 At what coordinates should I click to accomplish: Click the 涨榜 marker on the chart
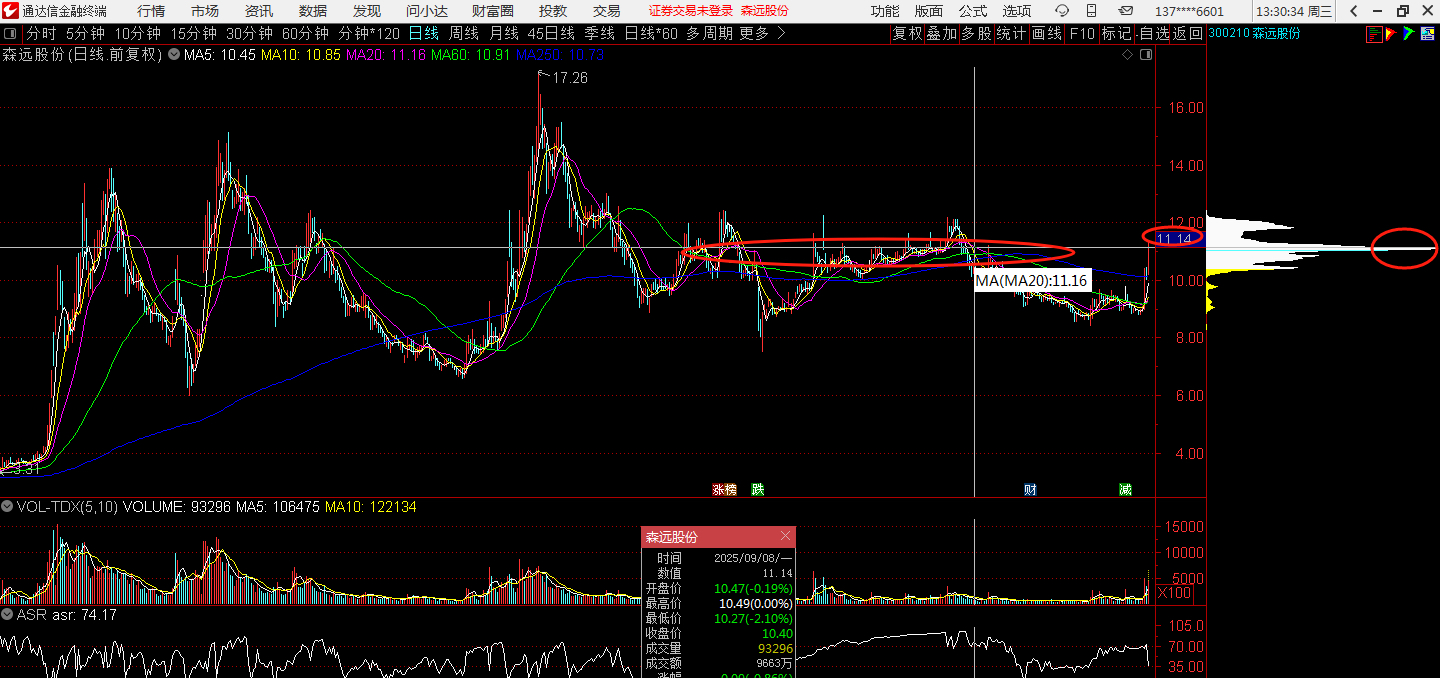(724, 489)
